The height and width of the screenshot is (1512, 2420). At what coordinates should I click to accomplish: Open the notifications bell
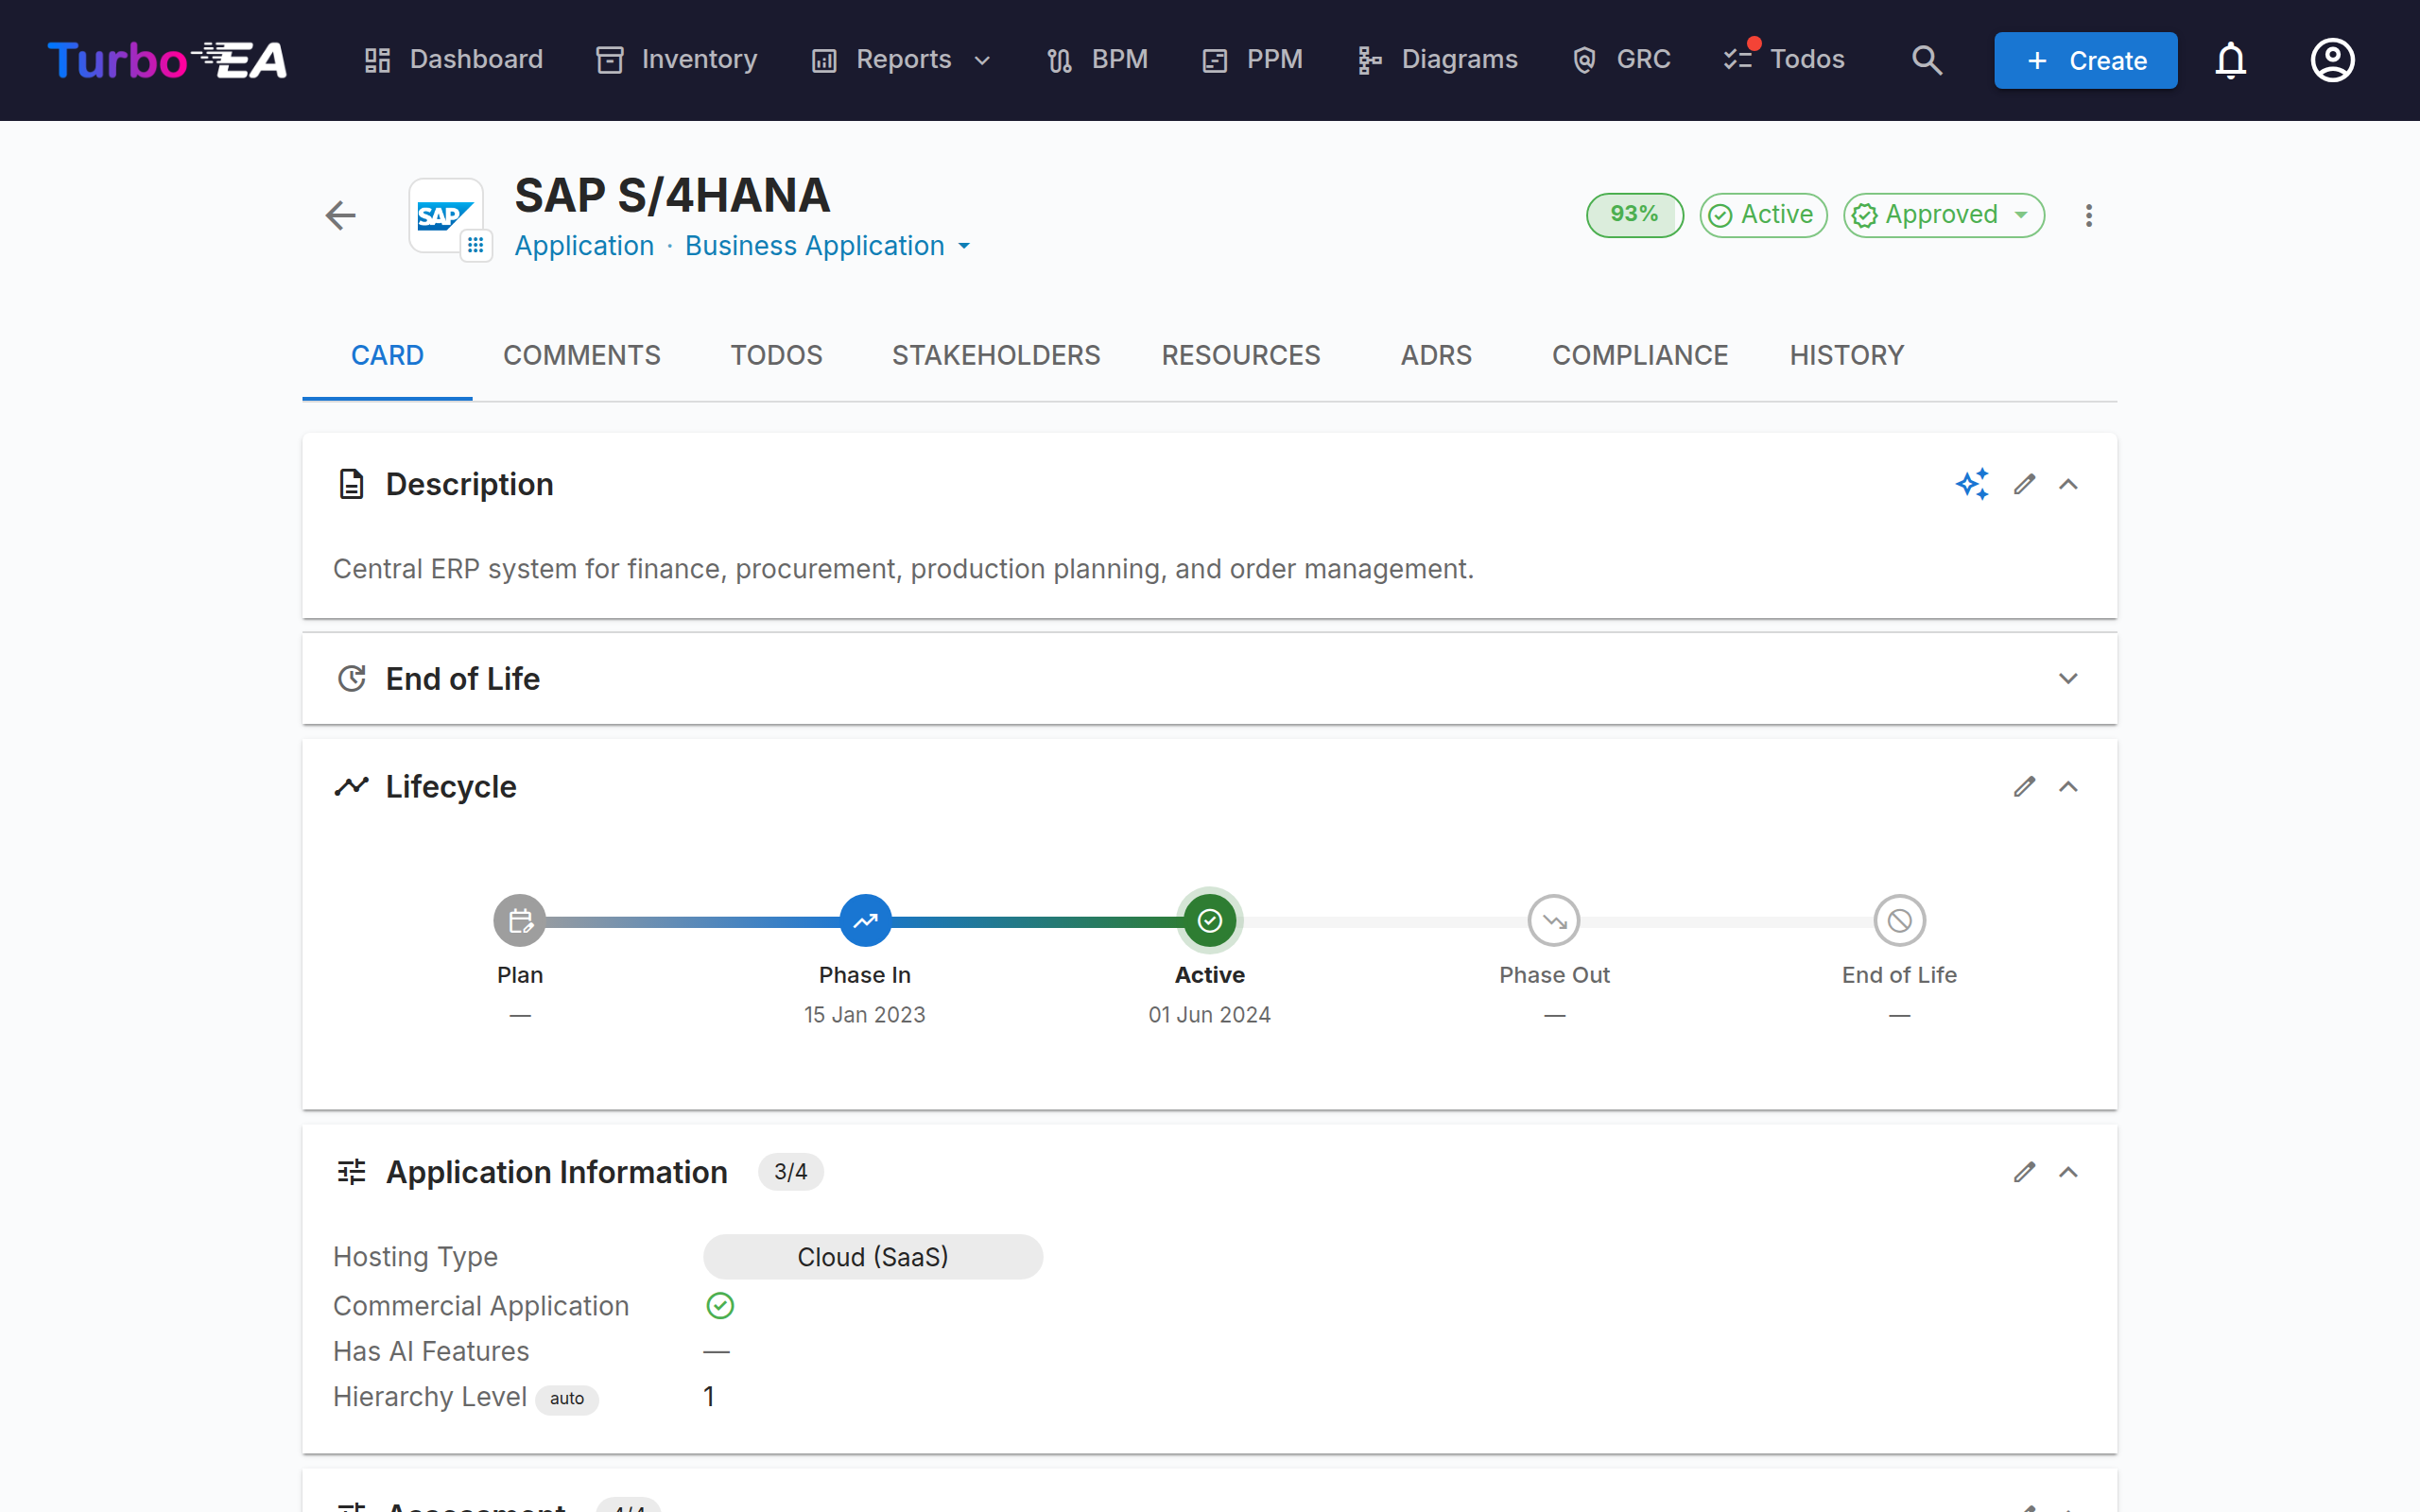tap(2230, 60)
